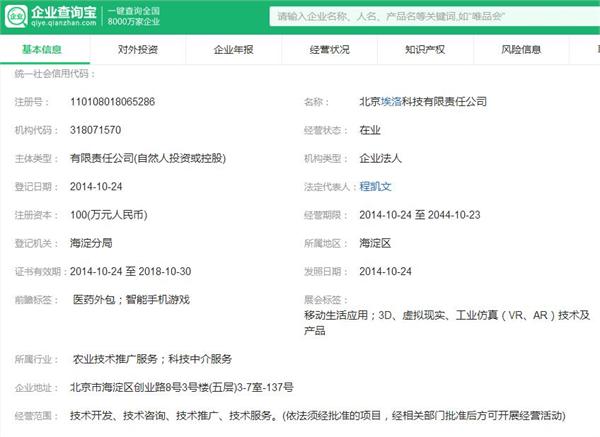Screen dimensions: 600x437
Task: Click the highlighted 埃洛 company name keyword
Action: [x=391, y=101]
